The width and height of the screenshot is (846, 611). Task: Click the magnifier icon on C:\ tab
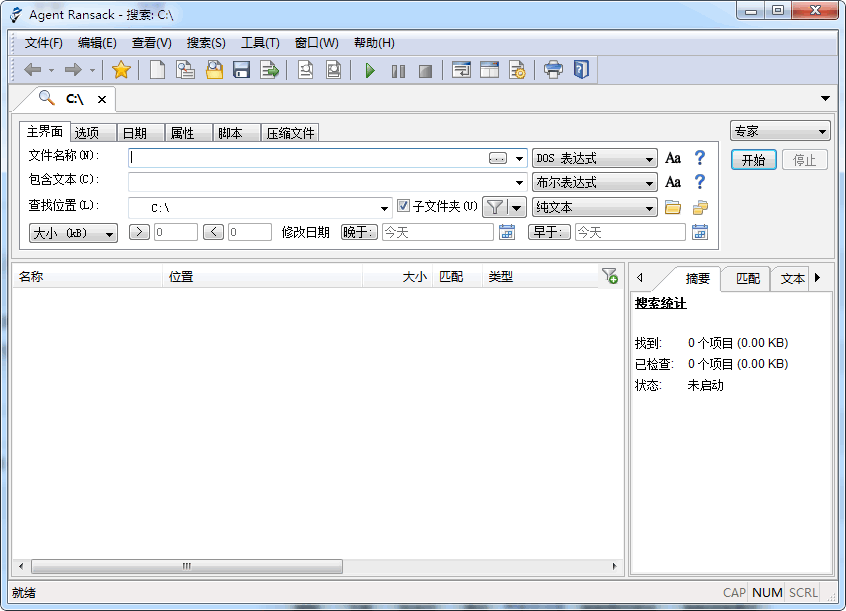pos(46,98)
